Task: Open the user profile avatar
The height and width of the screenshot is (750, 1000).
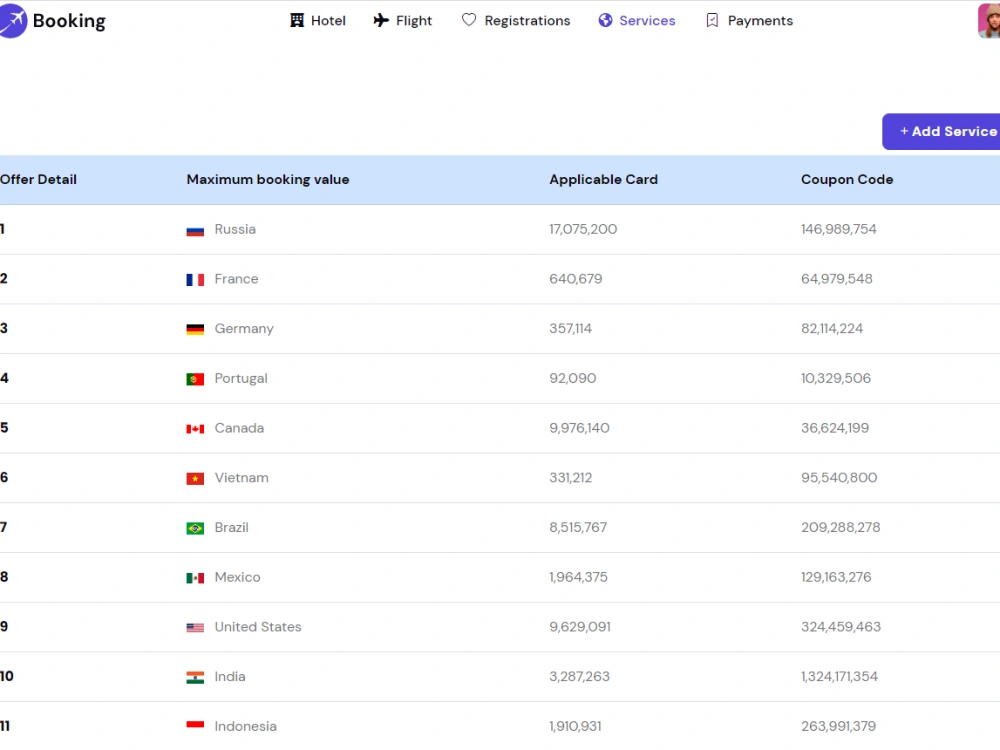Action: tap(989, 20)
